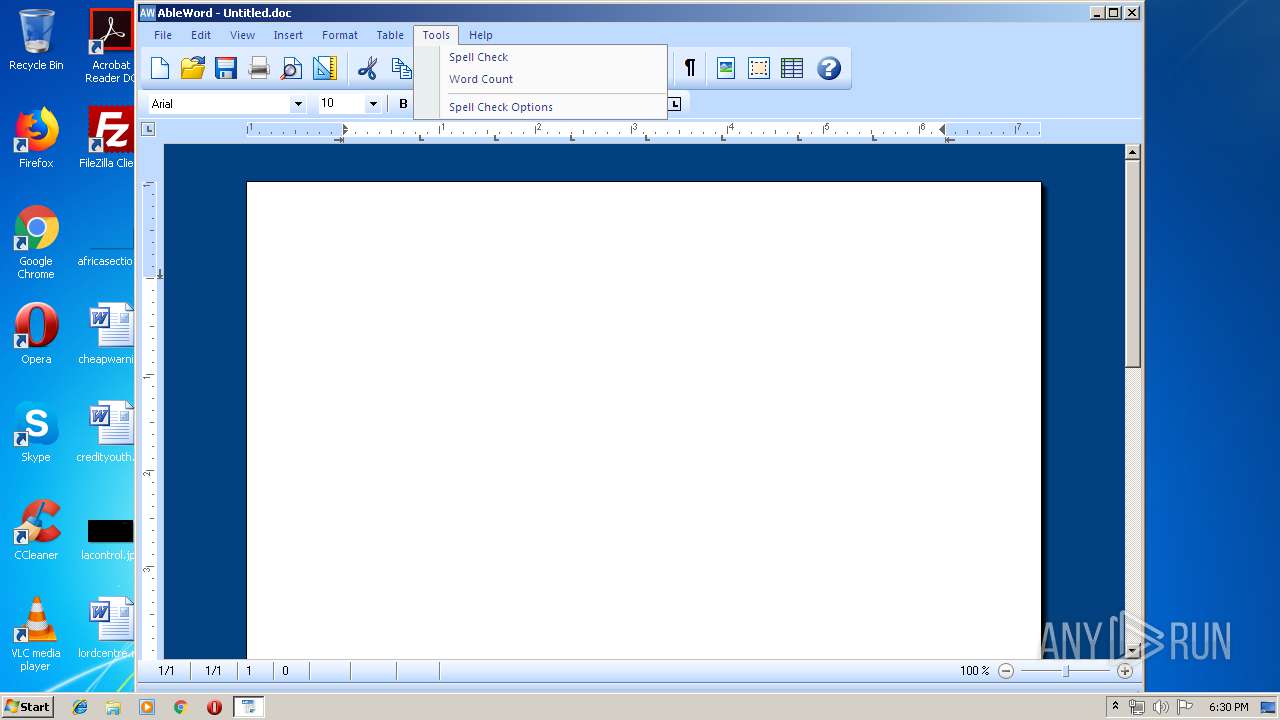Select the Skype desktop shortcut

point(36,432)
